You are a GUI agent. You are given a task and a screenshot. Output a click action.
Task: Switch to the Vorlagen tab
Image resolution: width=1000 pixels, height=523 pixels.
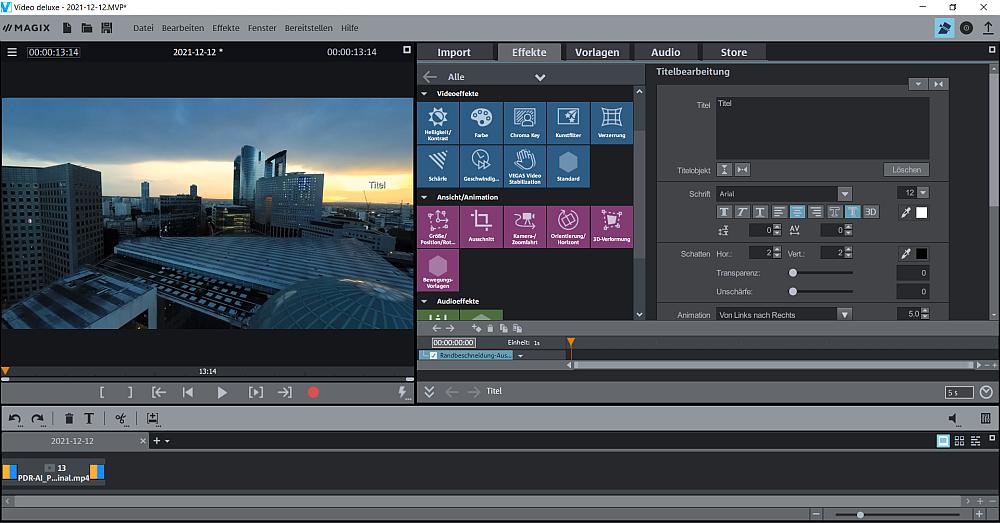coord(597,52)
